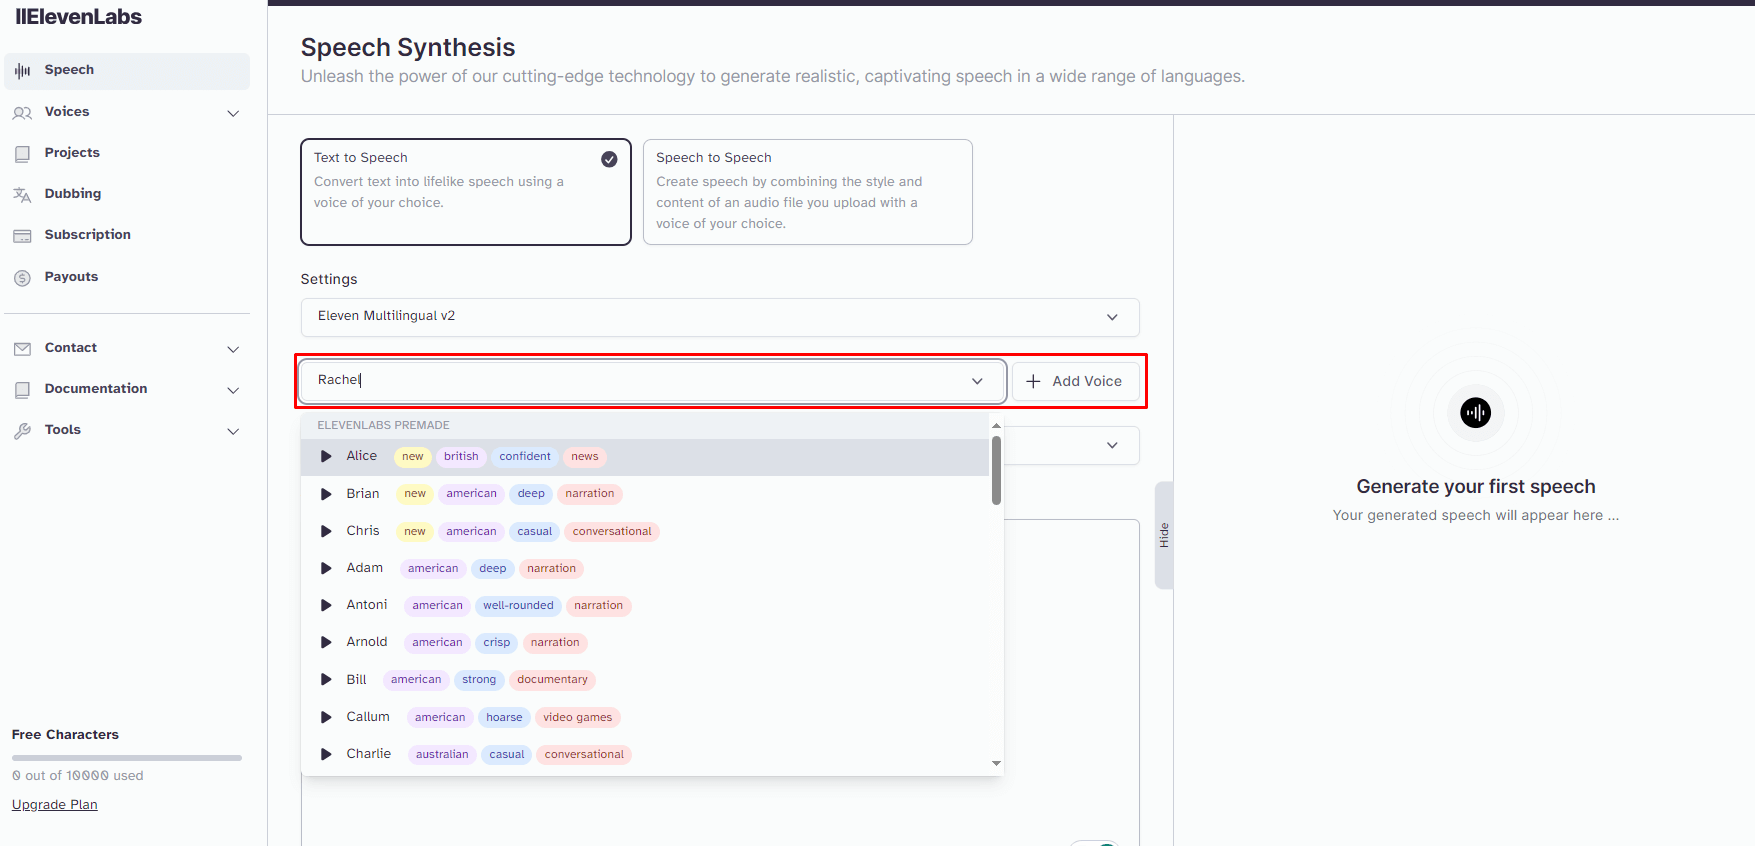The height and width of the screenshot is (846, 1755).
Task: Play the Callum voice preview
Action: point(326,717)
